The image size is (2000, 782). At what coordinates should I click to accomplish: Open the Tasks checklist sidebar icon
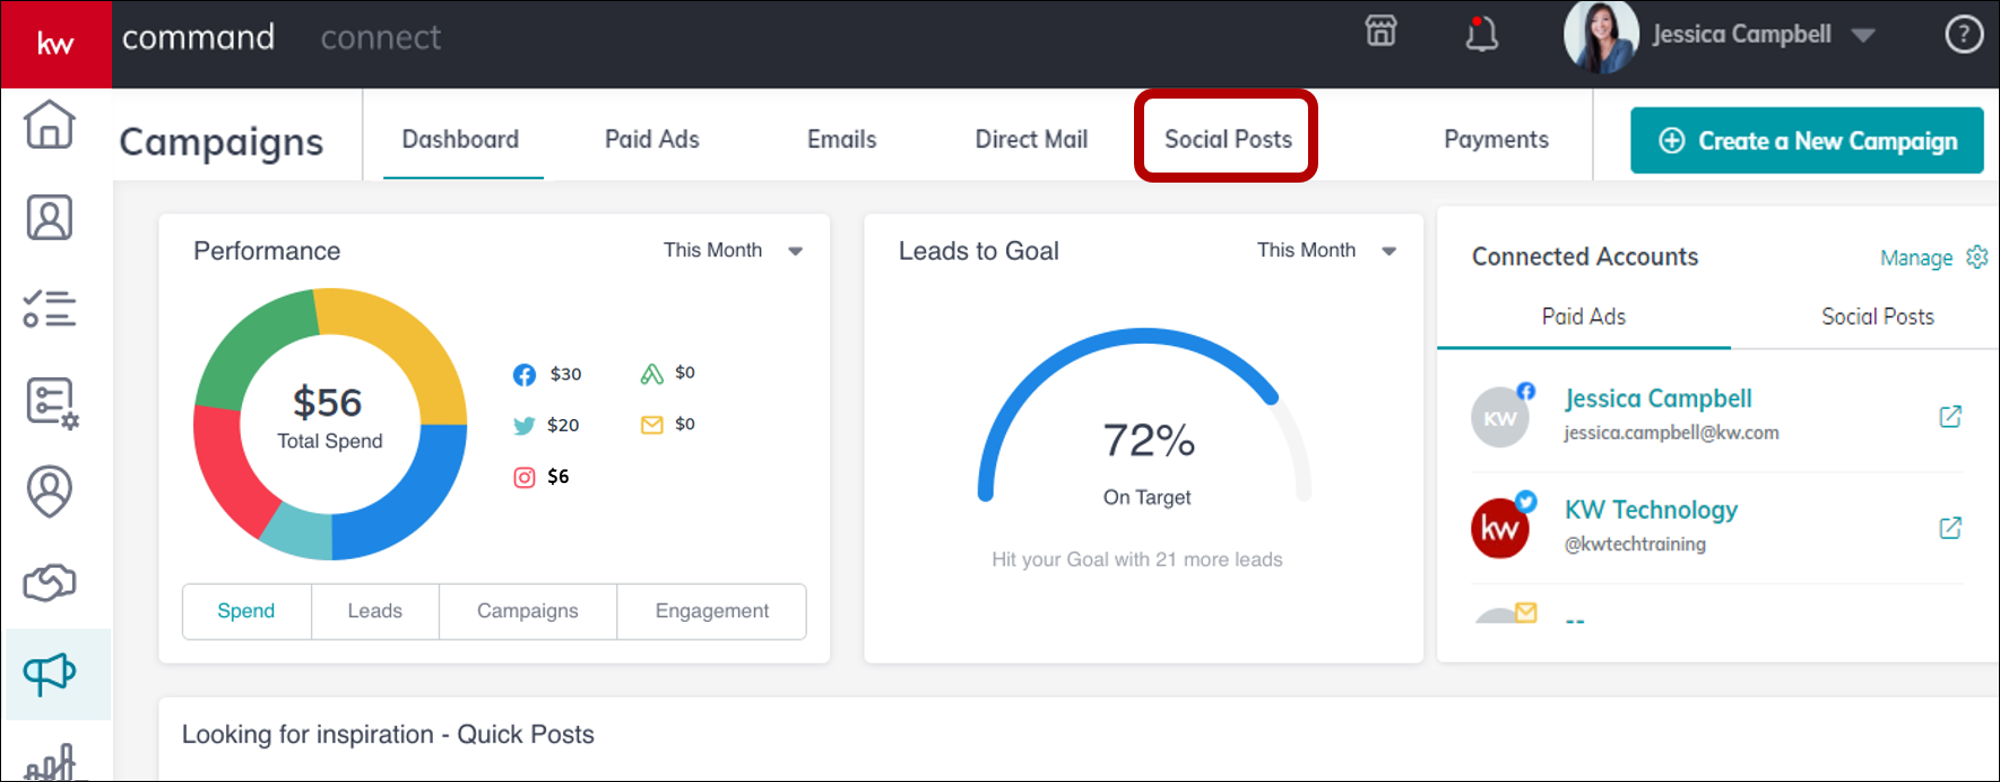[x=50, y=308]
